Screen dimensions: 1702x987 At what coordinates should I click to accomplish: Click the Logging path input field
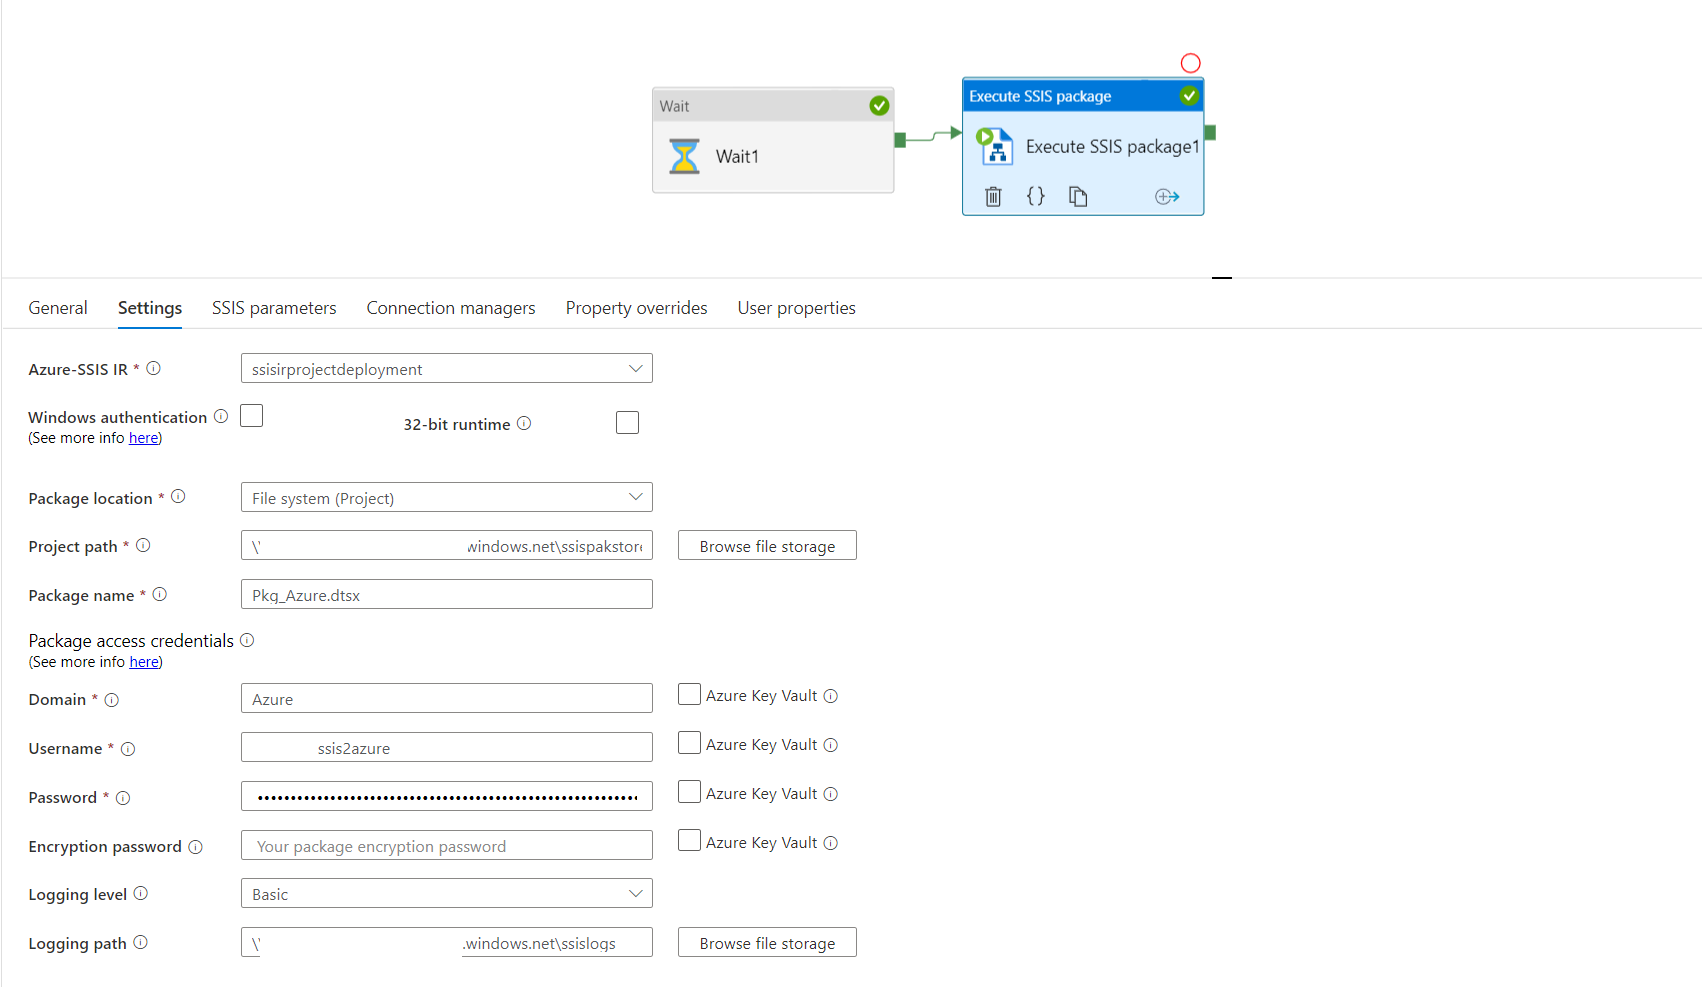pyautogui.click(x=447, y=942)
